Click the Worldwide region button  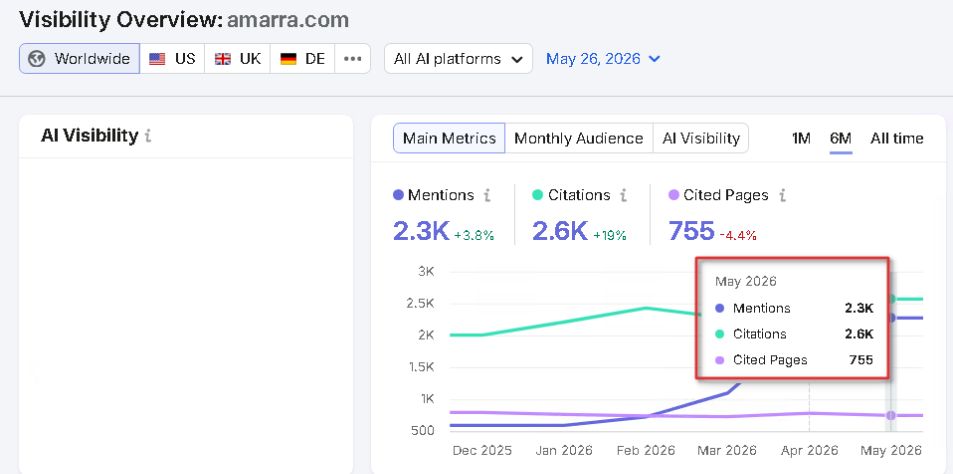coord(80,59)
